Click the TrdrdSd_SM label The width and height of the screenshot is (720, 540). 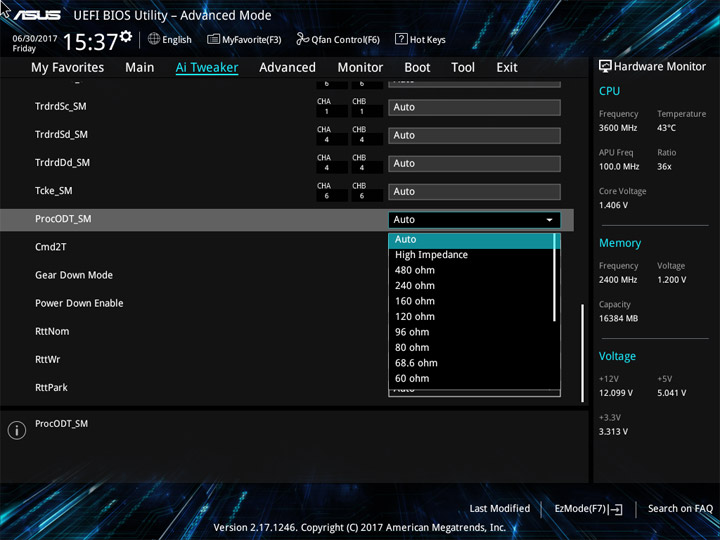pyautogui.click(x=61, y=135)
